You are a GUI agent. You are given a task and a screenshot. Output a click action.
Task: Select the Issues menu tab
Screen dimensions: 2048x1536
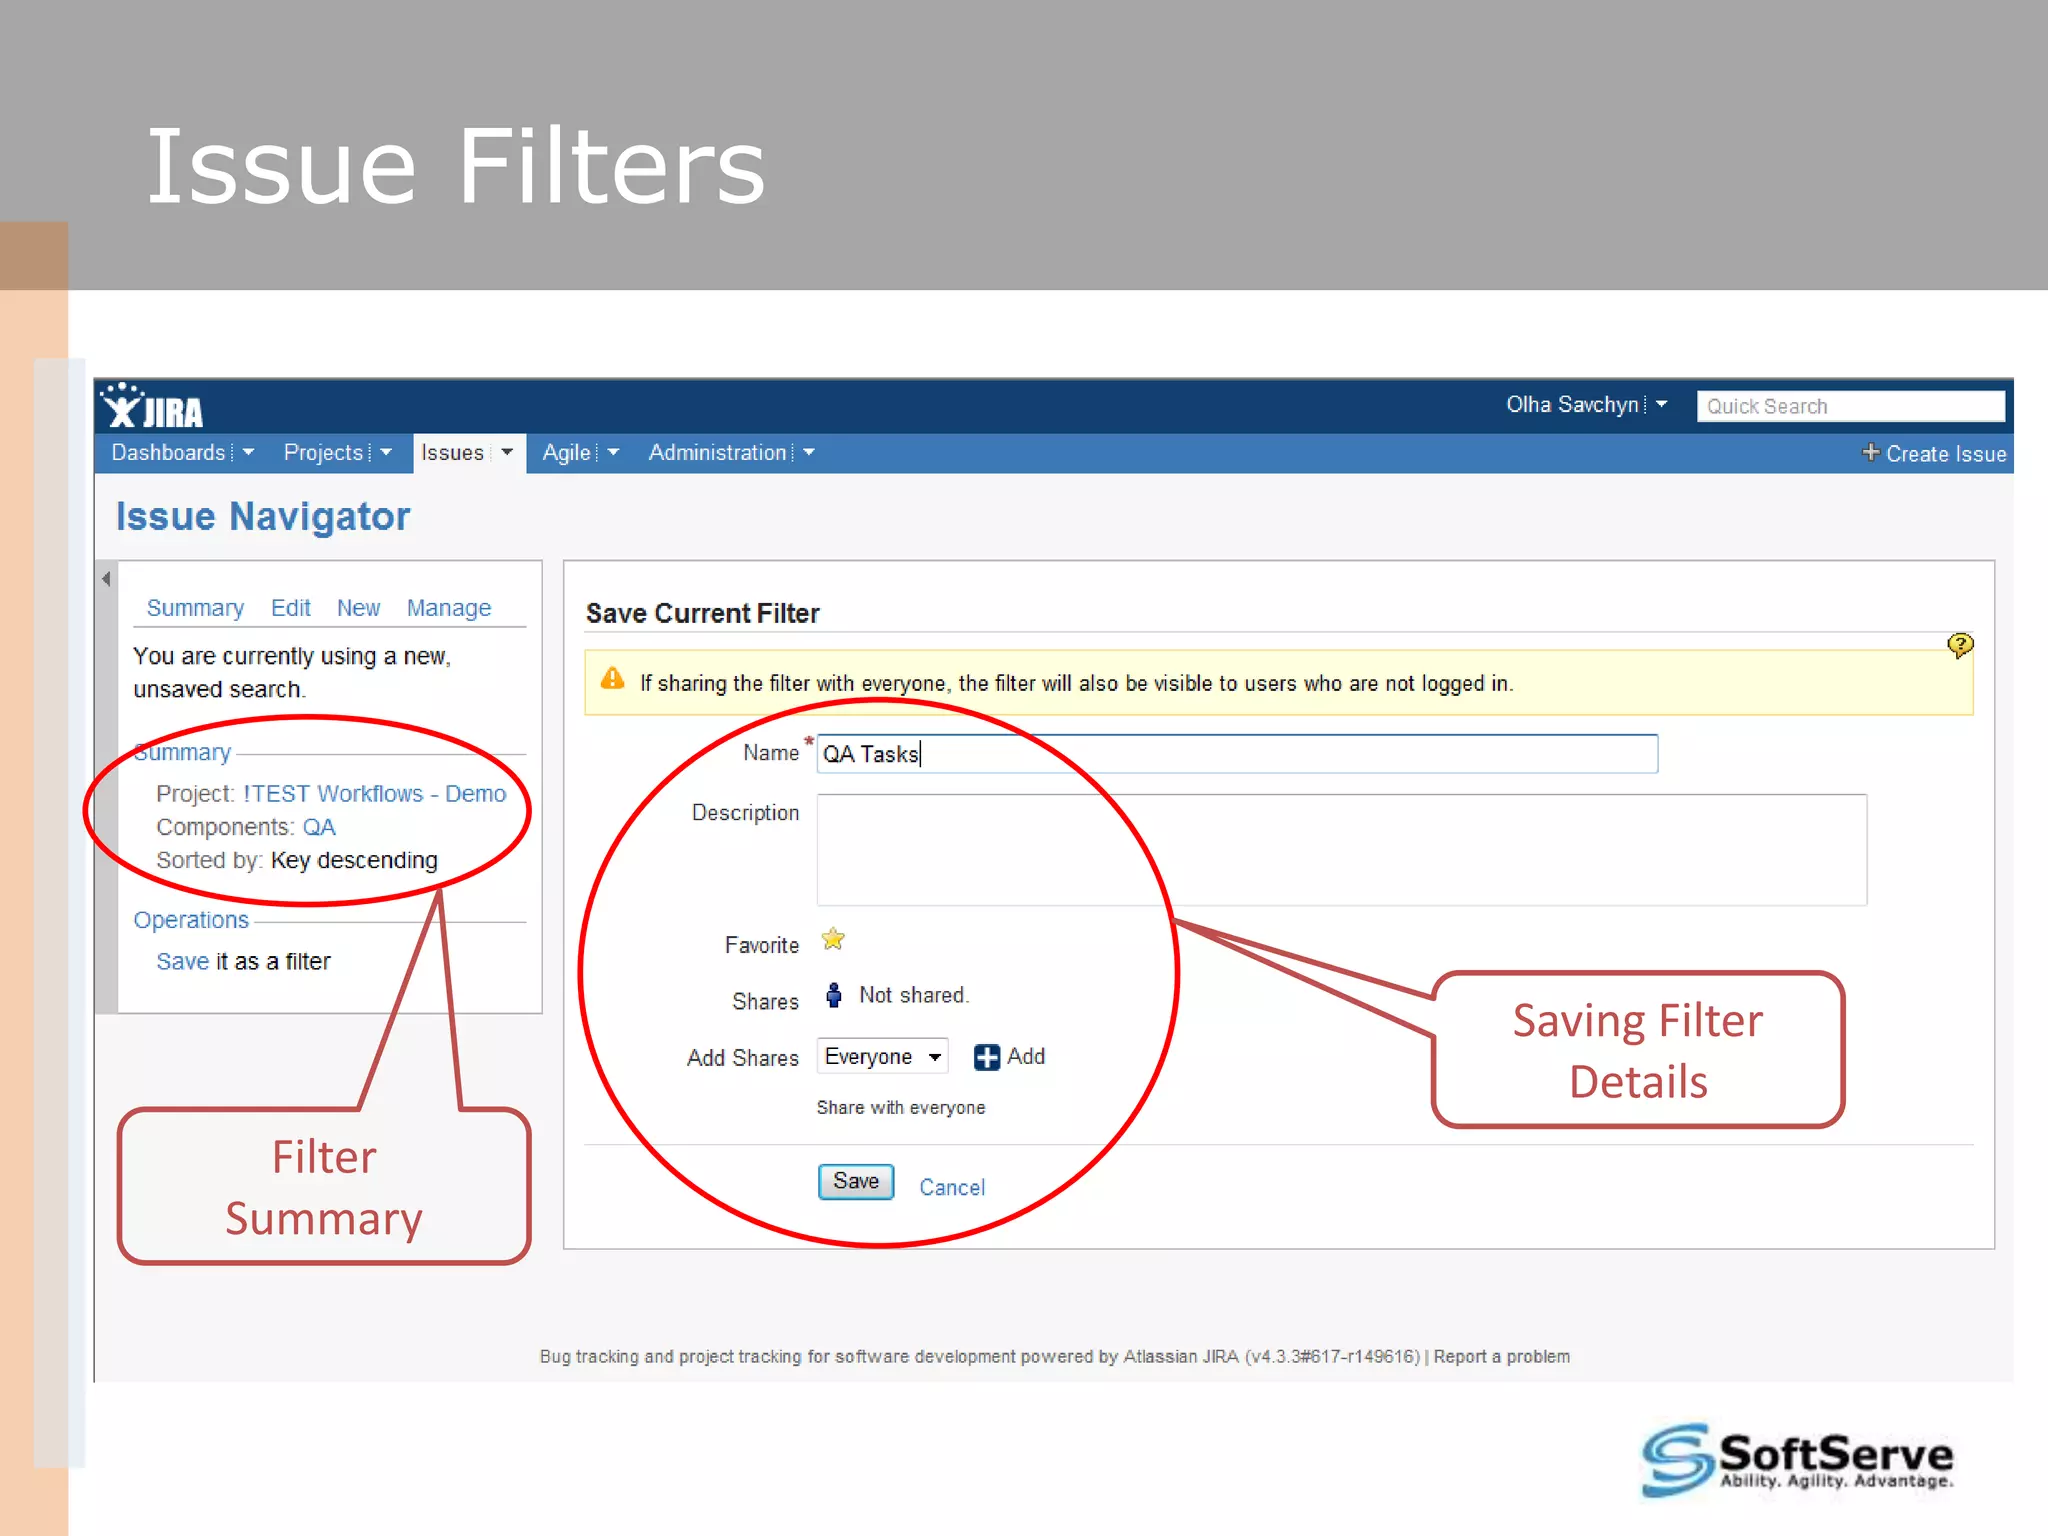pos(452,453)
